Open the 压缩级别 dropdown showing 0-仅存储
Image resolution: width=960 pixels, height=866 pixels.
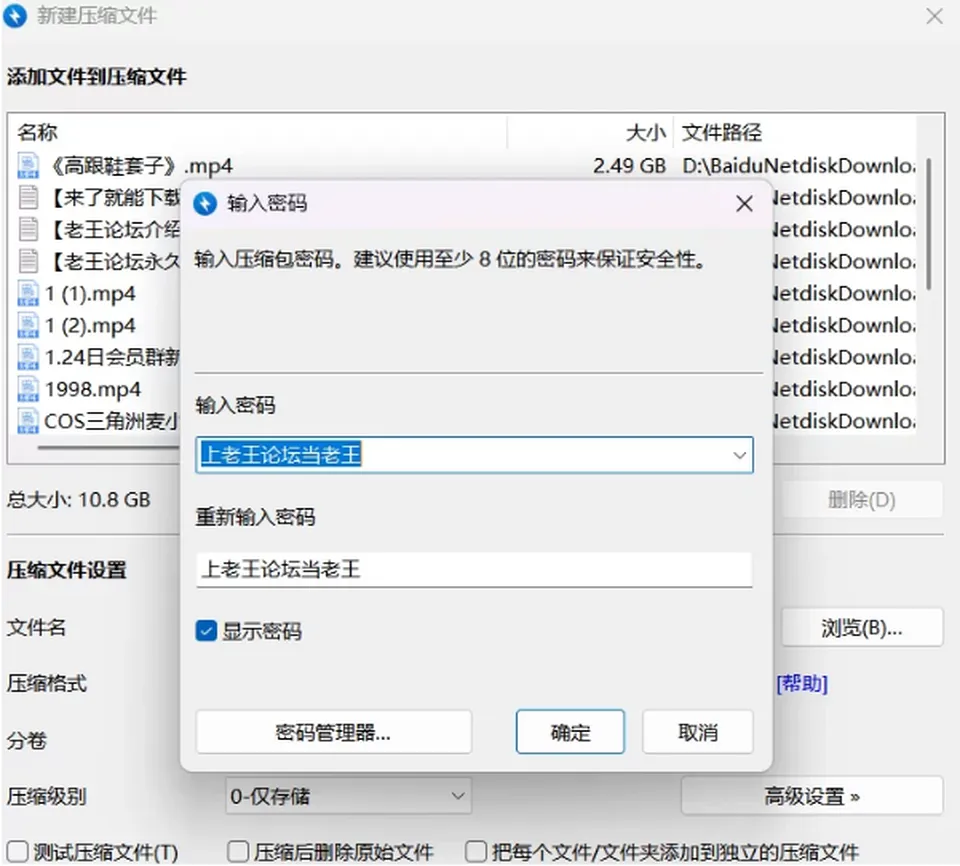click(x=348, y=796)
